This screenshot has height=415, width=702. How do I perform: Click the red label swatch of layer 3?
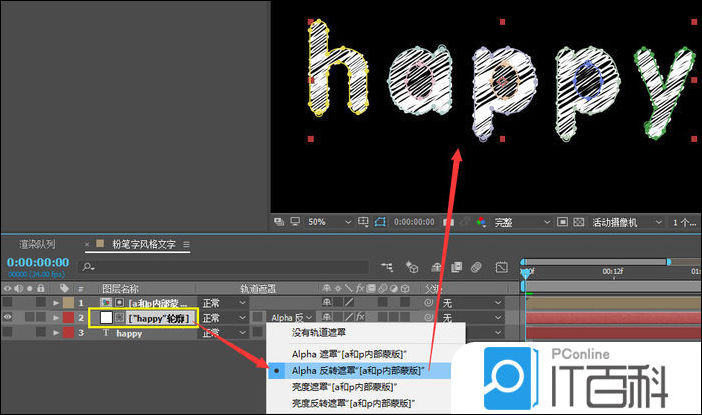click(68, 333)
